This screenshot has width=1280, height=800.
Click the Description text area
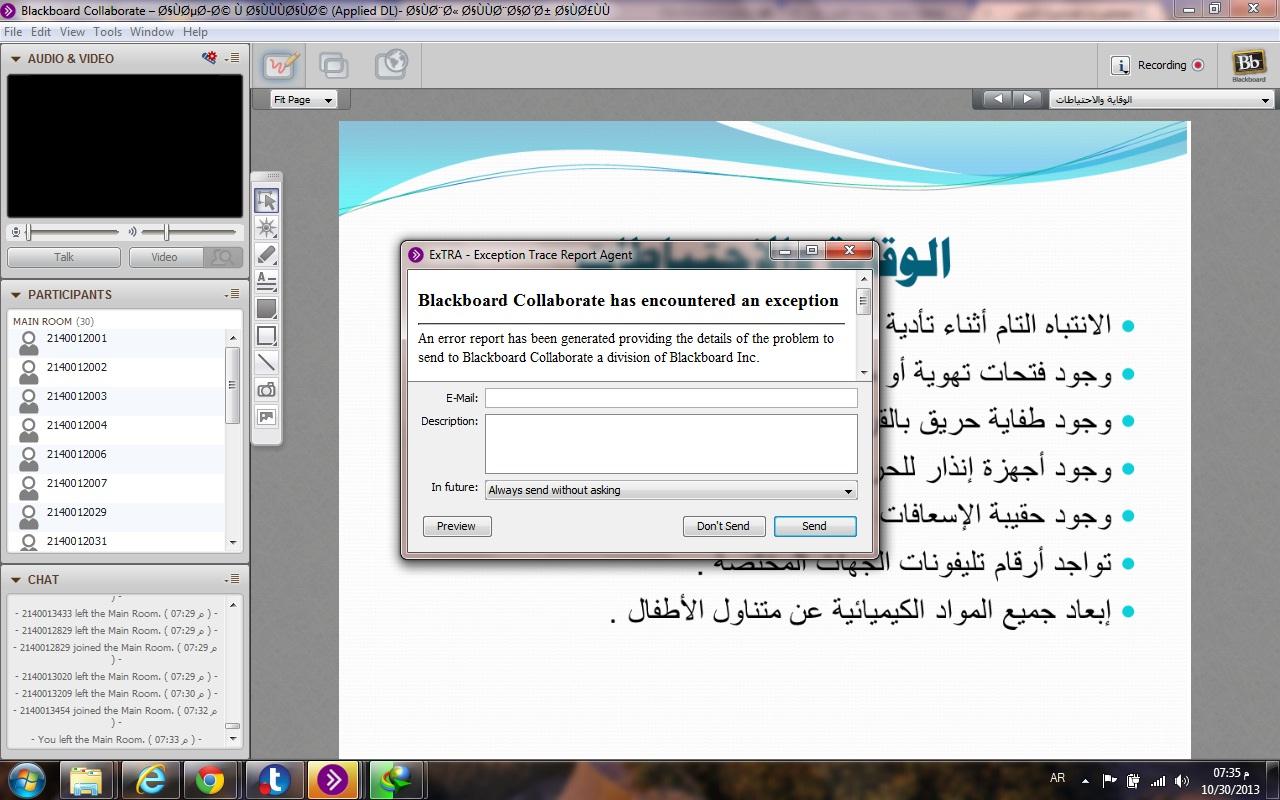(x=671, y=443)
